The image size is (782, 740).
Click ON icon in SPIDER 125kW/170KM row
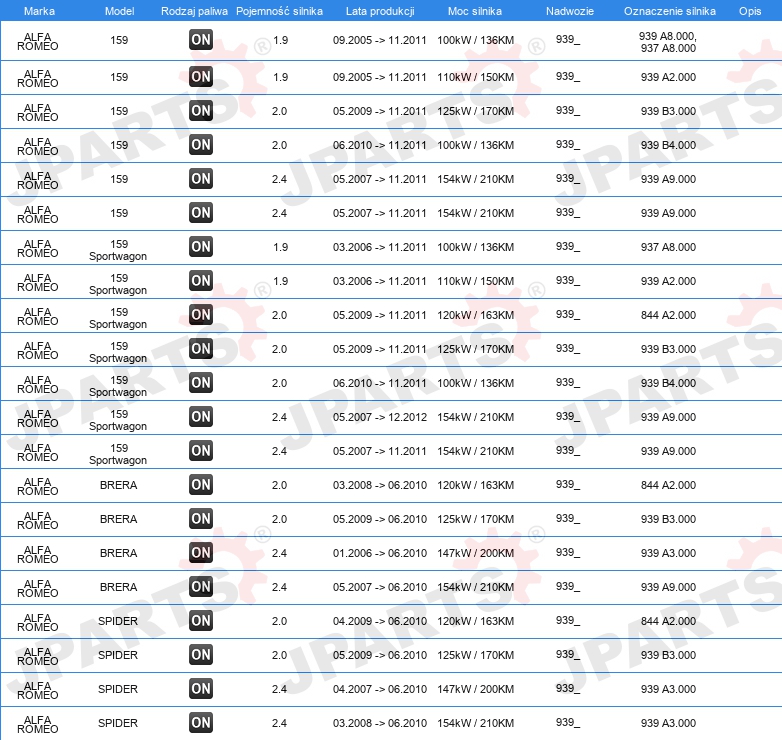tap(201, 655)
